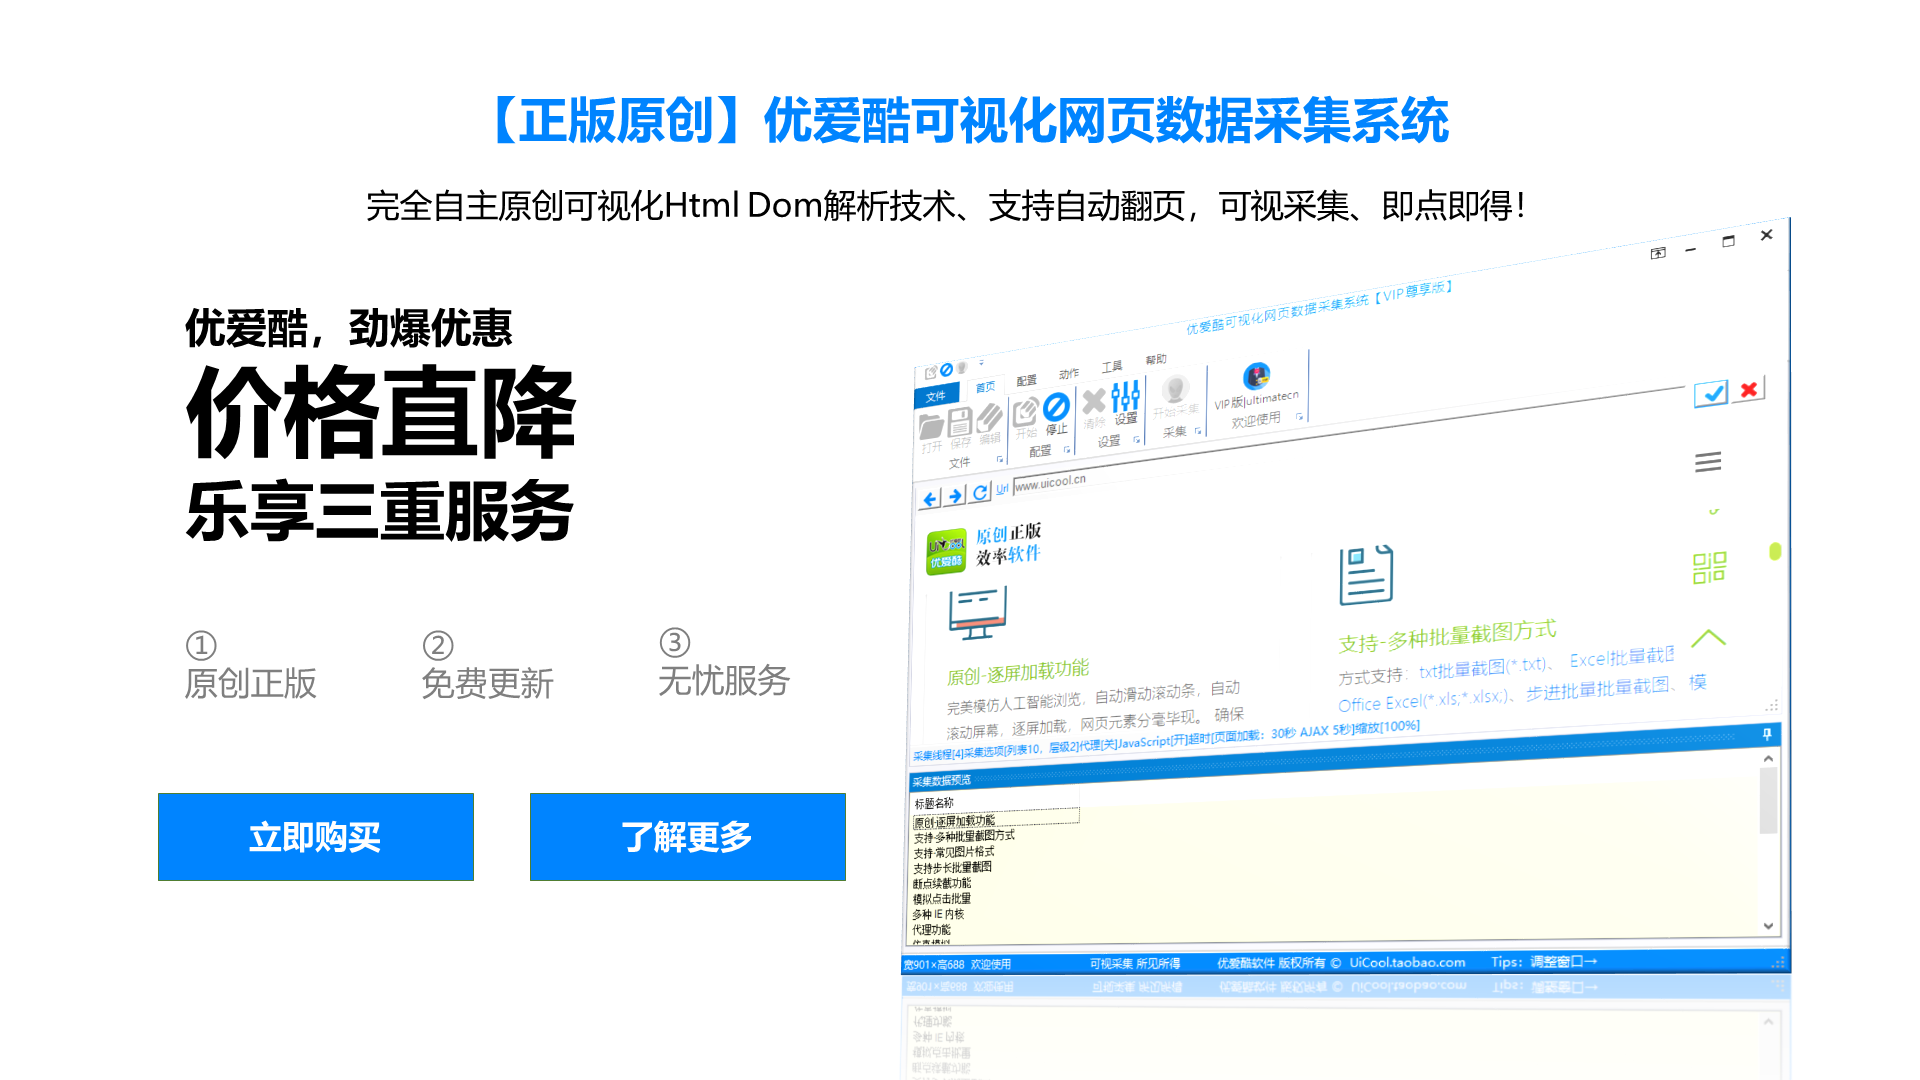1920x1080 pixels.
Task: Open the blue 文件 menu tab
Action: [936, 397]
